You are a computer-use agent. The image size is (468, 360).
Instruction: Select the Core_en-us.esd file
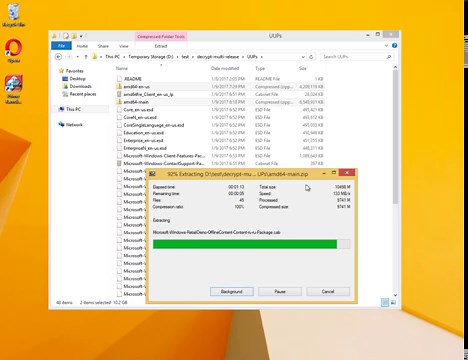[x=220, y=110]
